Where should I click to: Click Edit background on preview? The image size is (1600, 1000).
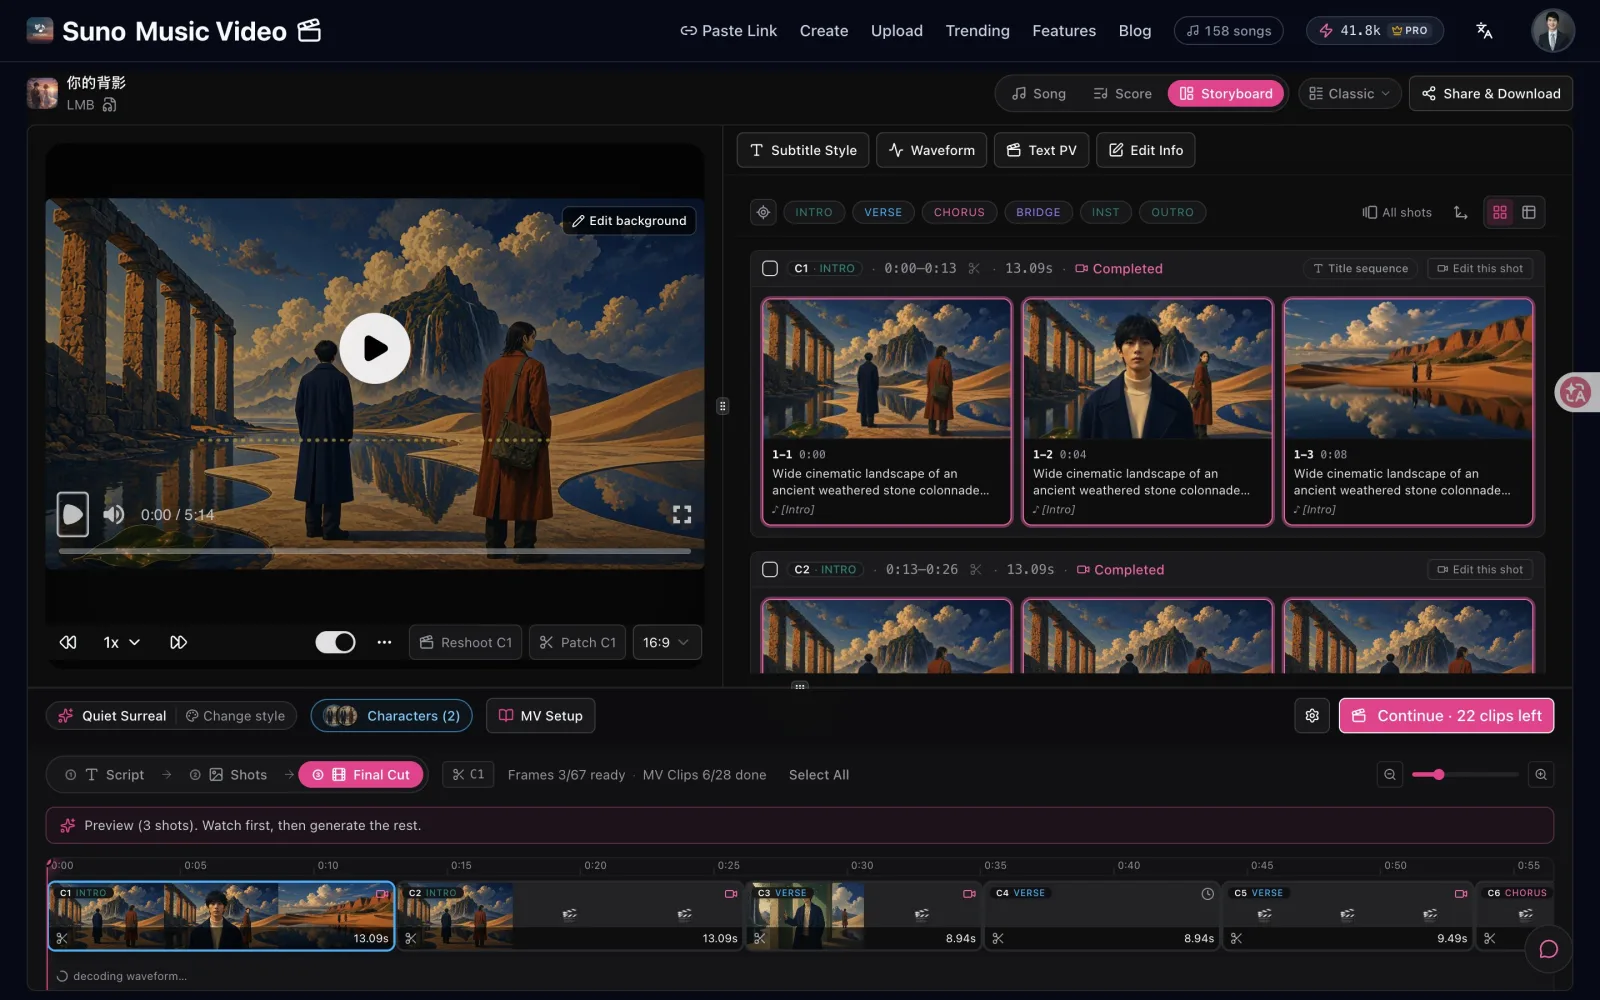point(629,220)
